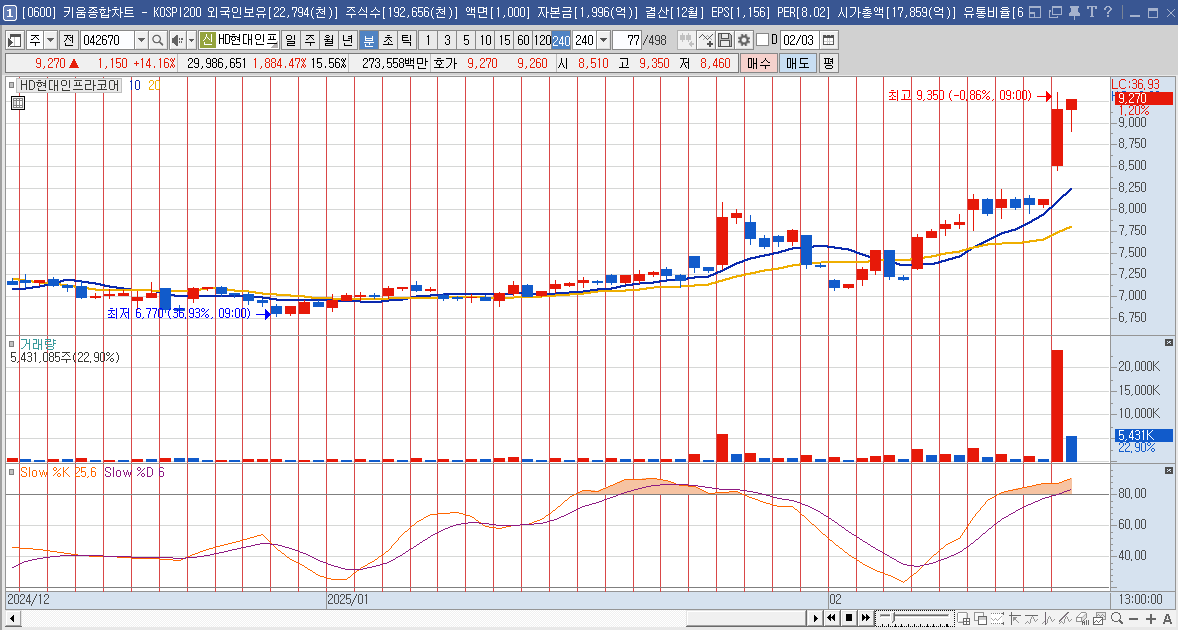Open chart settings gear icon
Screen dimensions: 1178x630
coord(744,40)
